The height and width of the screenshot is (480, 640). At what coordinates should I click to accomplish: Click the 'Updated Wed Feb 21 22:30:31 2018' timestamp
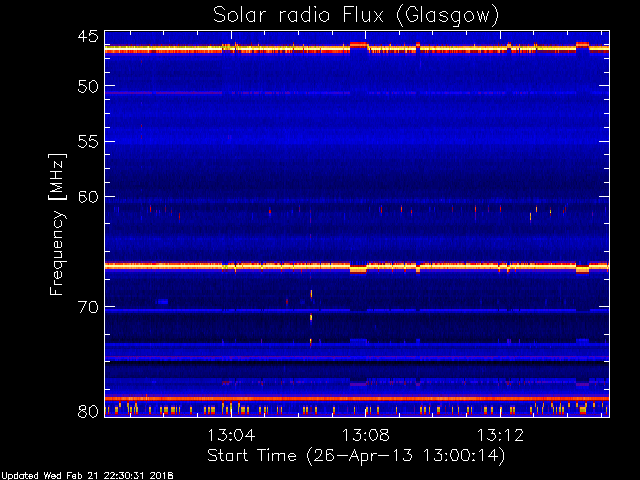(x=87, y=476)
